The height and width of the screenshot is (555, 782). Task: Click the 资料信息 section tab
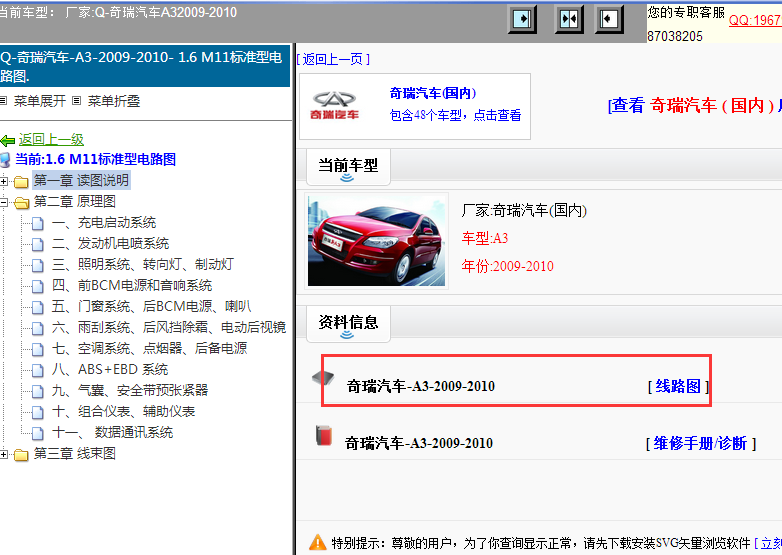tap(348, 324)
